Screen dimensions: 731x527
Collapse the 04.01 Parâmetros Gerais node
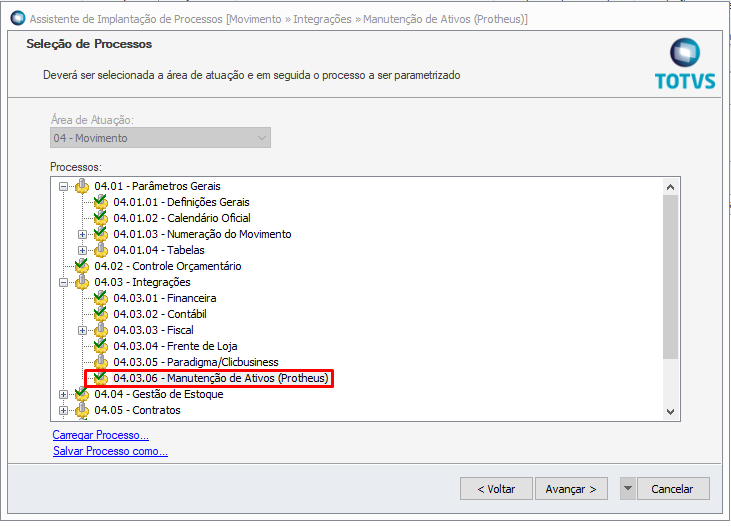pos(63,187)
